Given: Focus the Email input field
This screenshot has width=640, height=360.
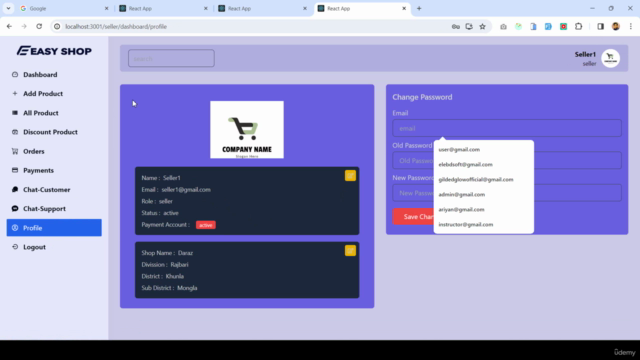Looking at the screenshot, I should click(507, 128).
